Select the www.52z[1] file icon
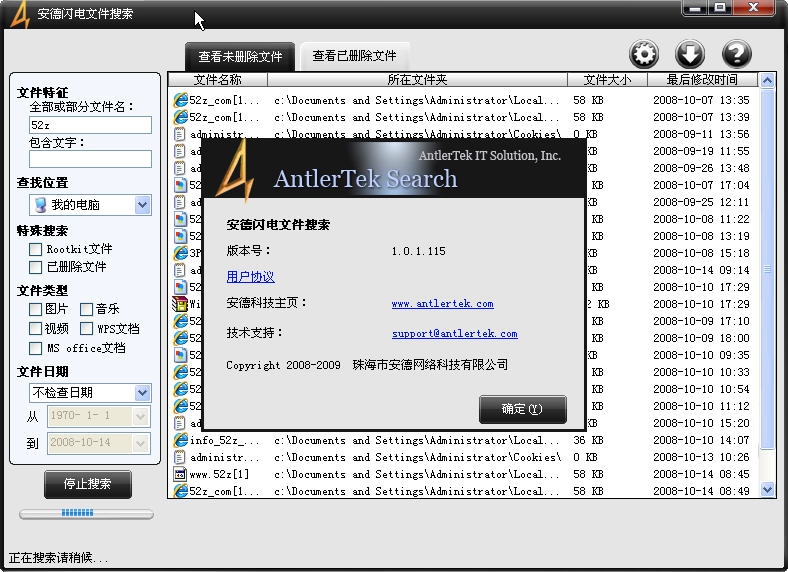 (x=180, y=474)
